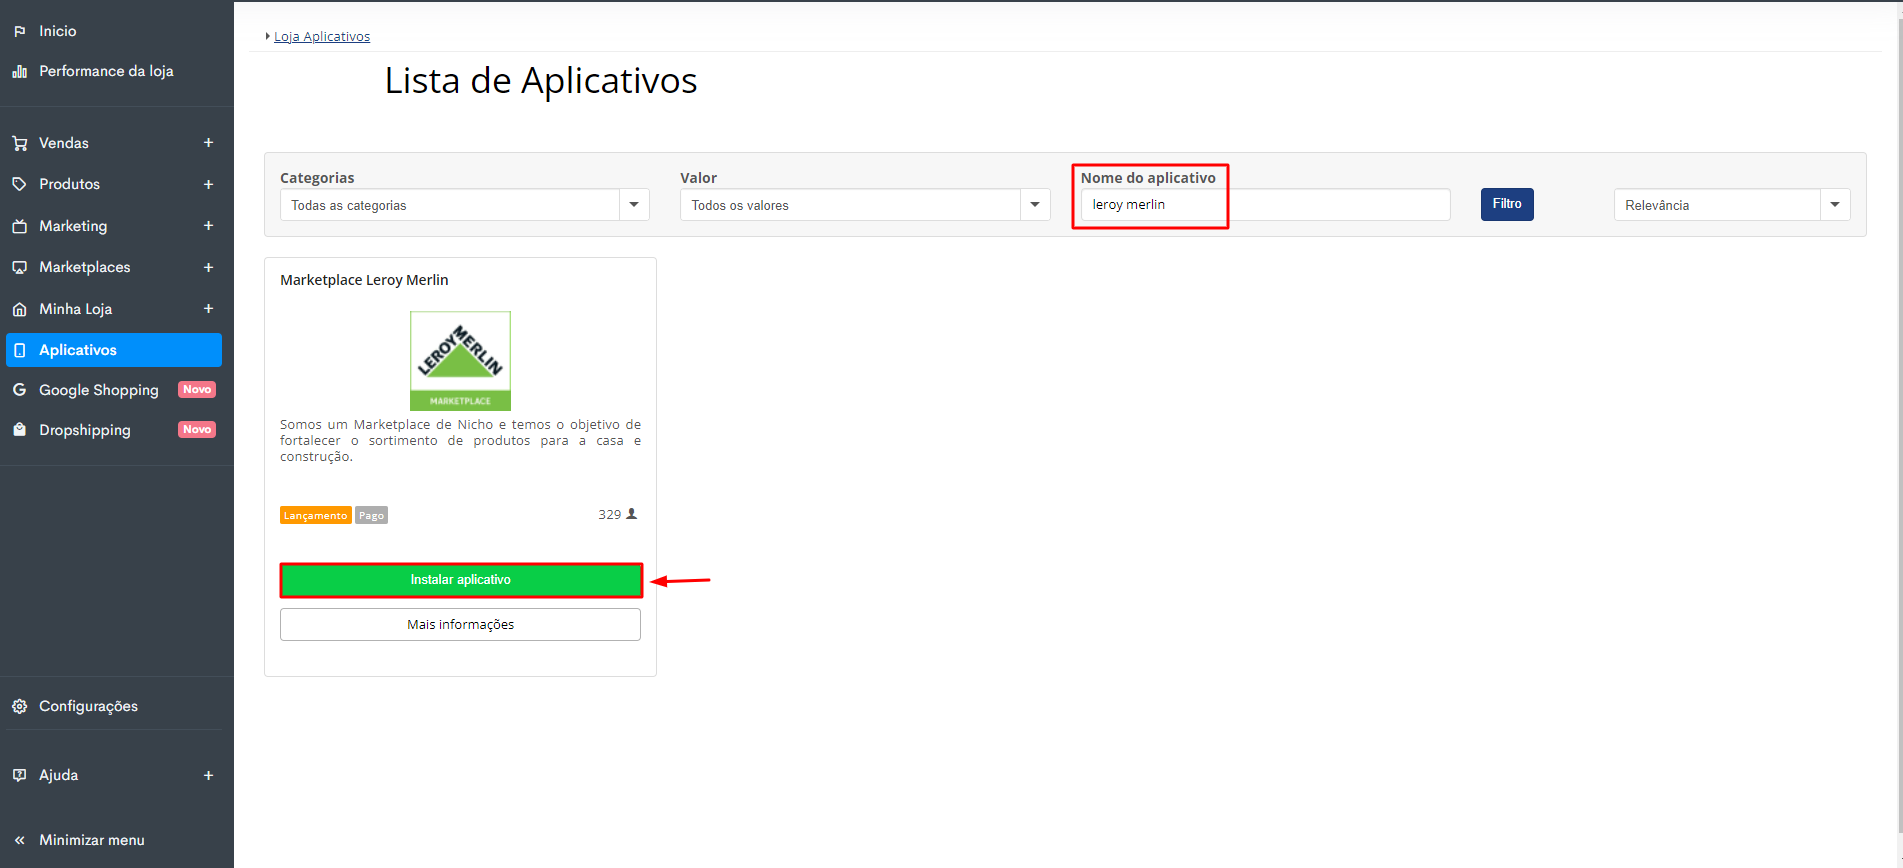This screenshot has width=1903, height=868.
Task: Click the Marketing bag icon
Action: click(x=20, y=226)
